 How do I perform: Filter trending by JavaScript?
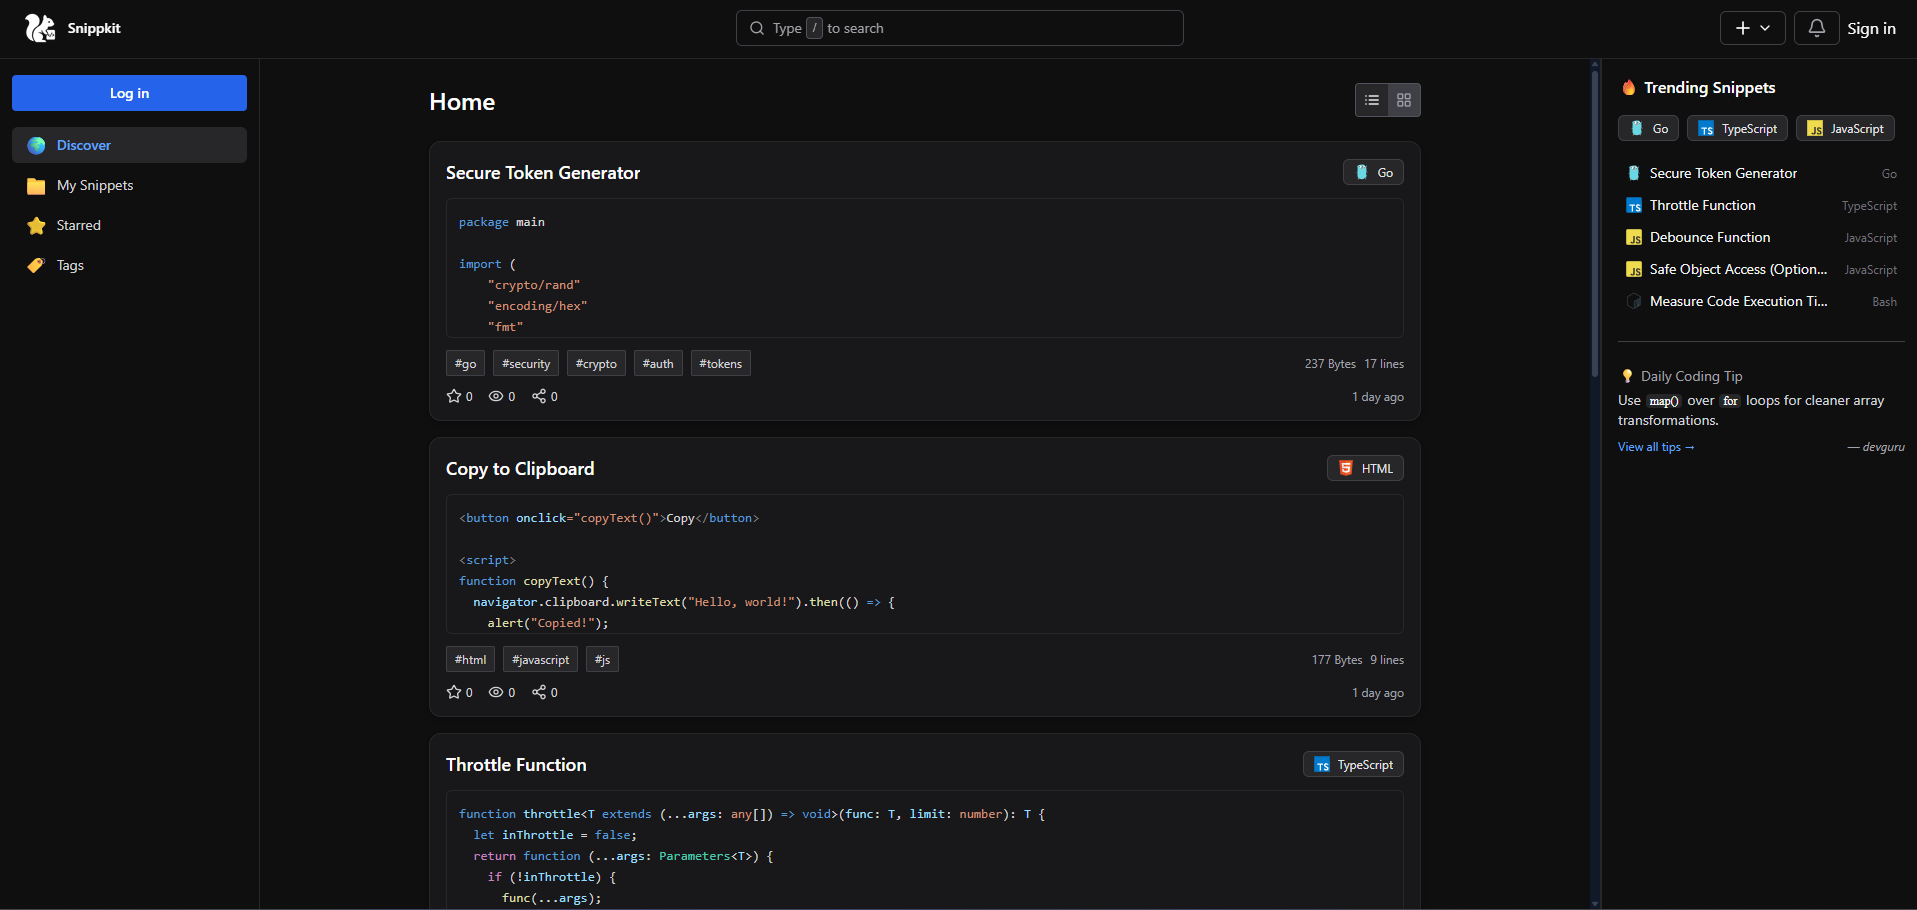[1845, 128]
